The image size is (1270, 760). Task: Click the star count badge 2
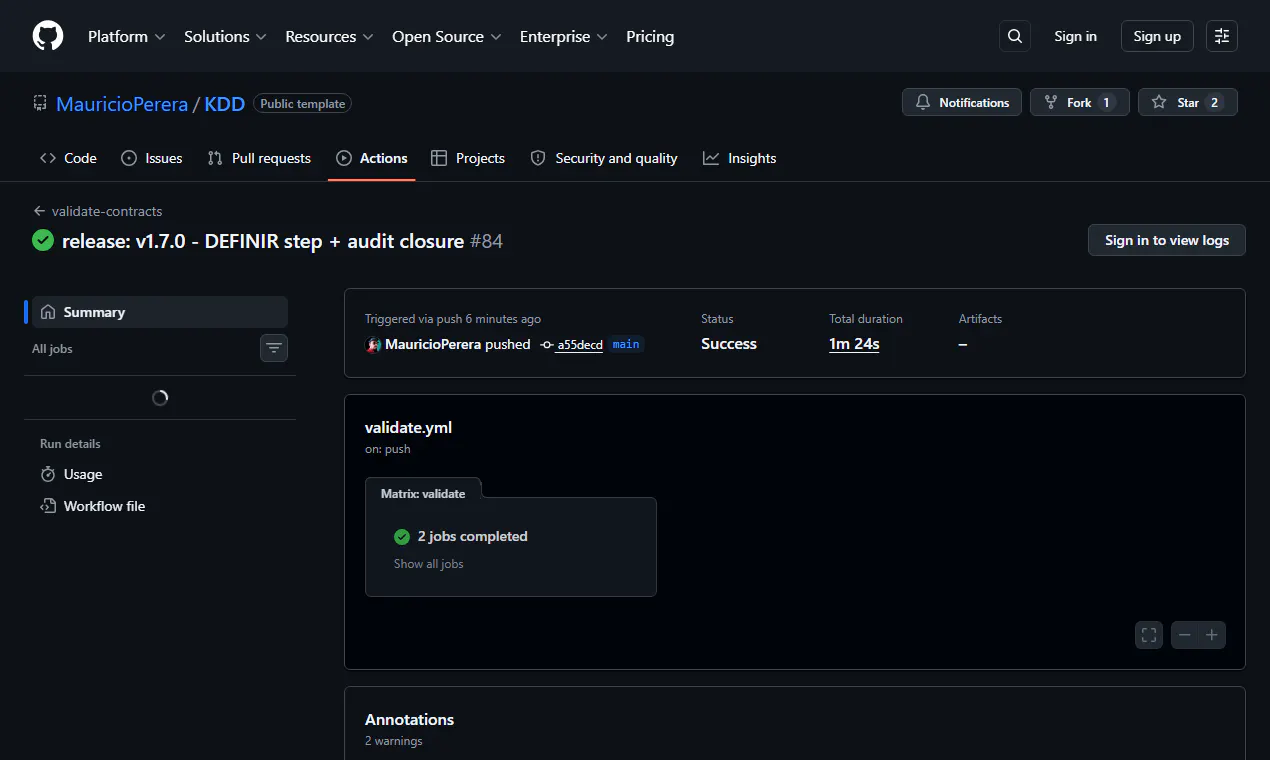point(1214,102)
